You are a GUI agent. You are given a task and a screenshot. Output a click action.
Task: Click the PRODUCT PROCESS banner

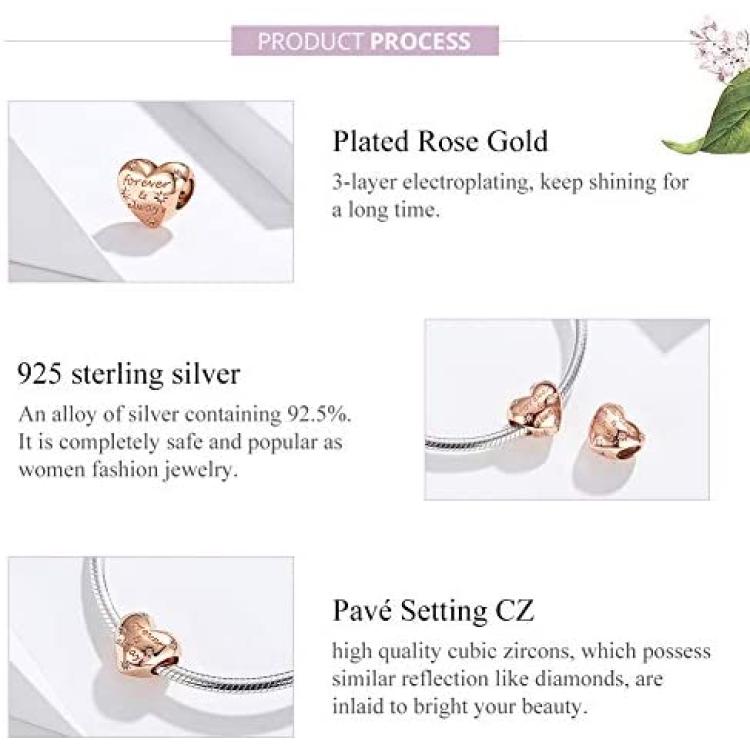pyautogui.click(x=365, y=41)
